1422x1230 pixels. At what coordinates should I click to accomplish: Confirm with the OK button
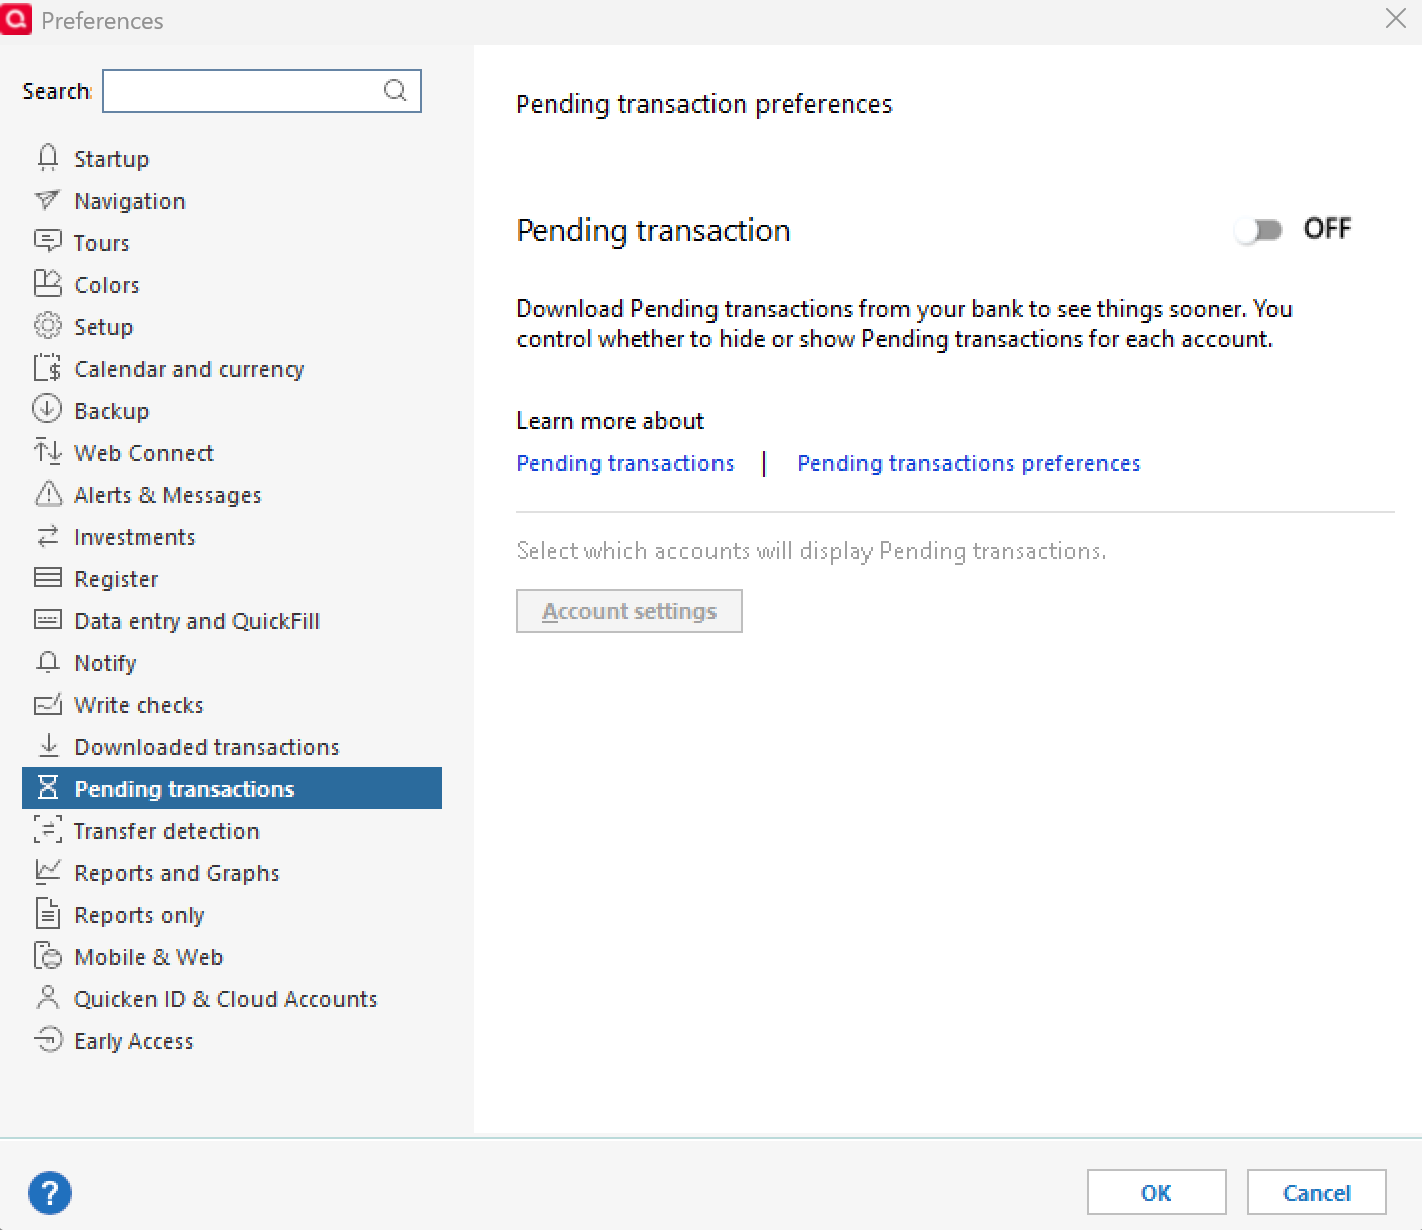click(x=1156, y=1192)
